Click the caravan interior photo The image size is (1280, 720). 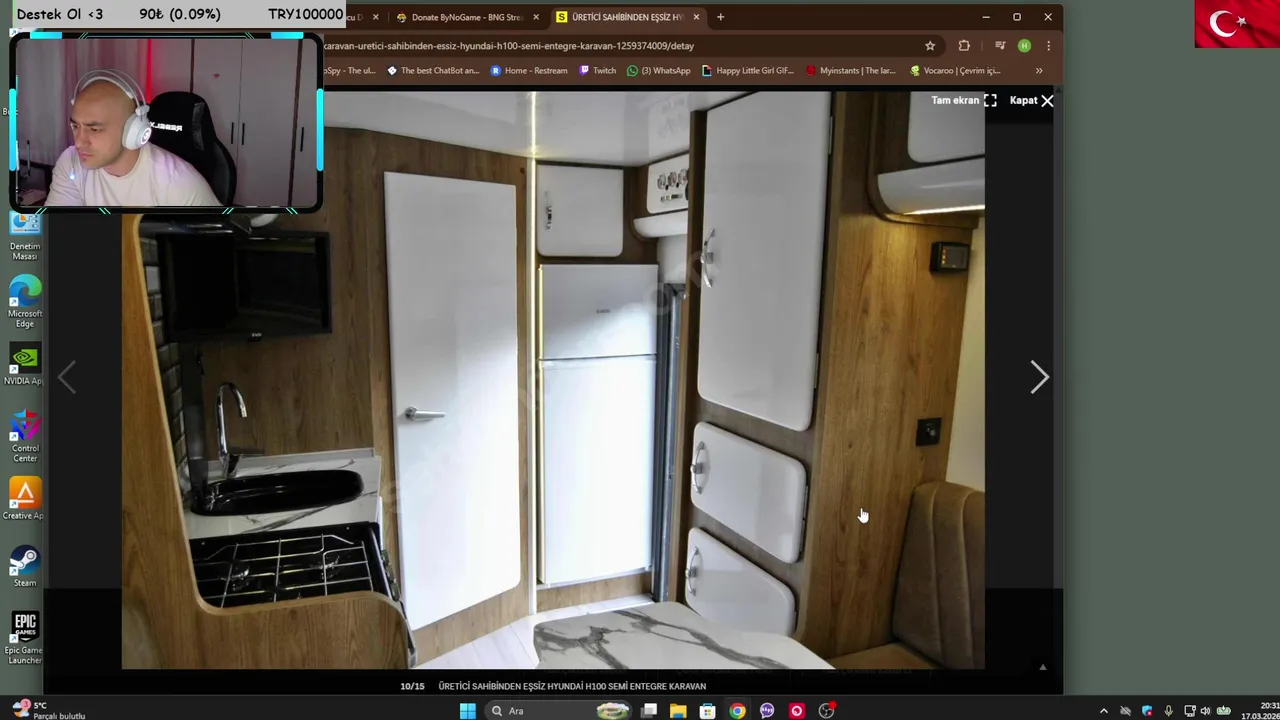click(x=553, y=380)
